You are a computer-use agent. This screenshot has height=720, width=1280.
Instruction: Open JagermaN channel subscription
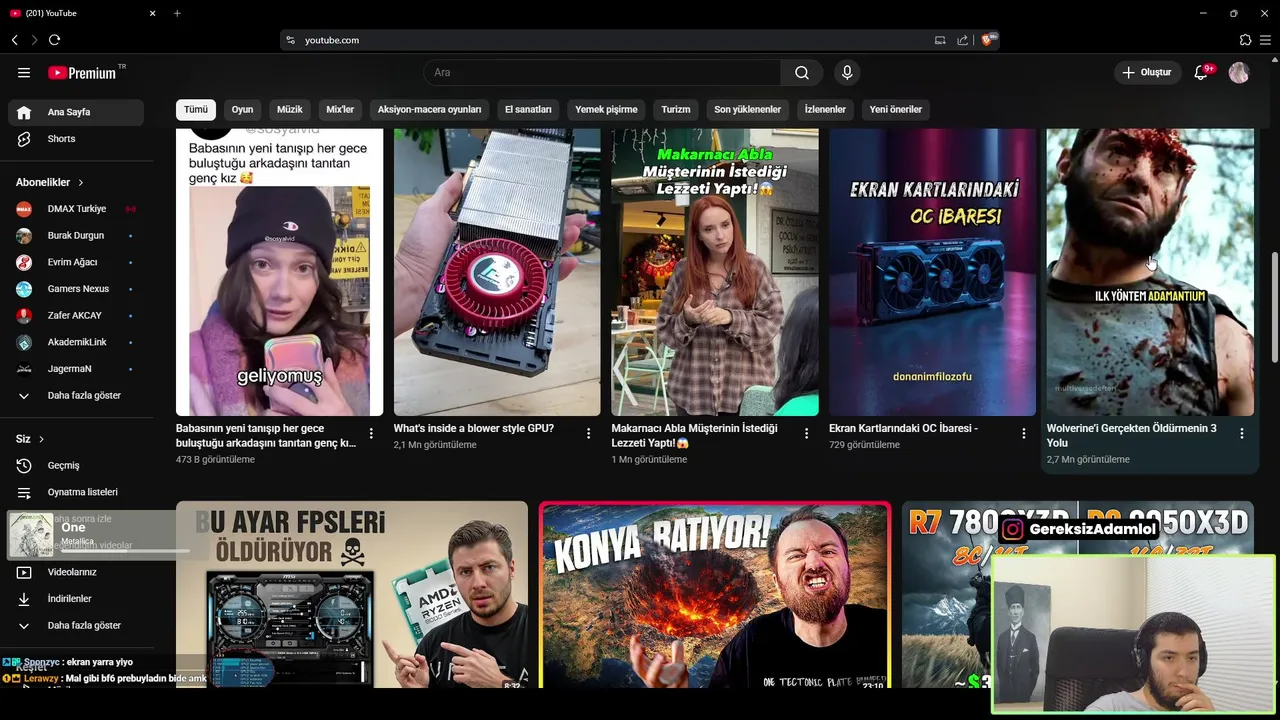[x=76, y=369]
